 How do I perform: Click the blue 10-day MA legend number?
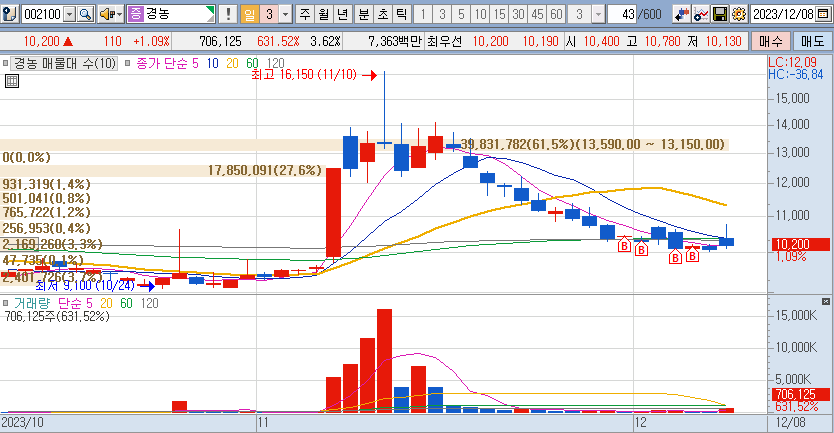(212, 63)
